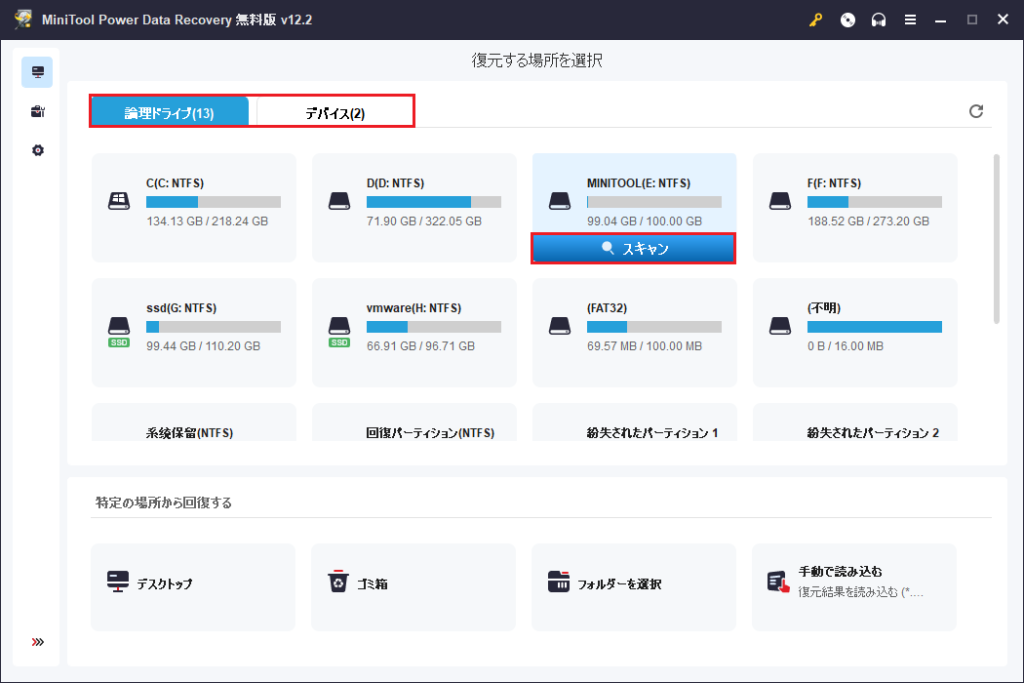Switch to the 論理ドライブ(13) tab
This screenshot has height=683, width=1024.
coord(169,113)
